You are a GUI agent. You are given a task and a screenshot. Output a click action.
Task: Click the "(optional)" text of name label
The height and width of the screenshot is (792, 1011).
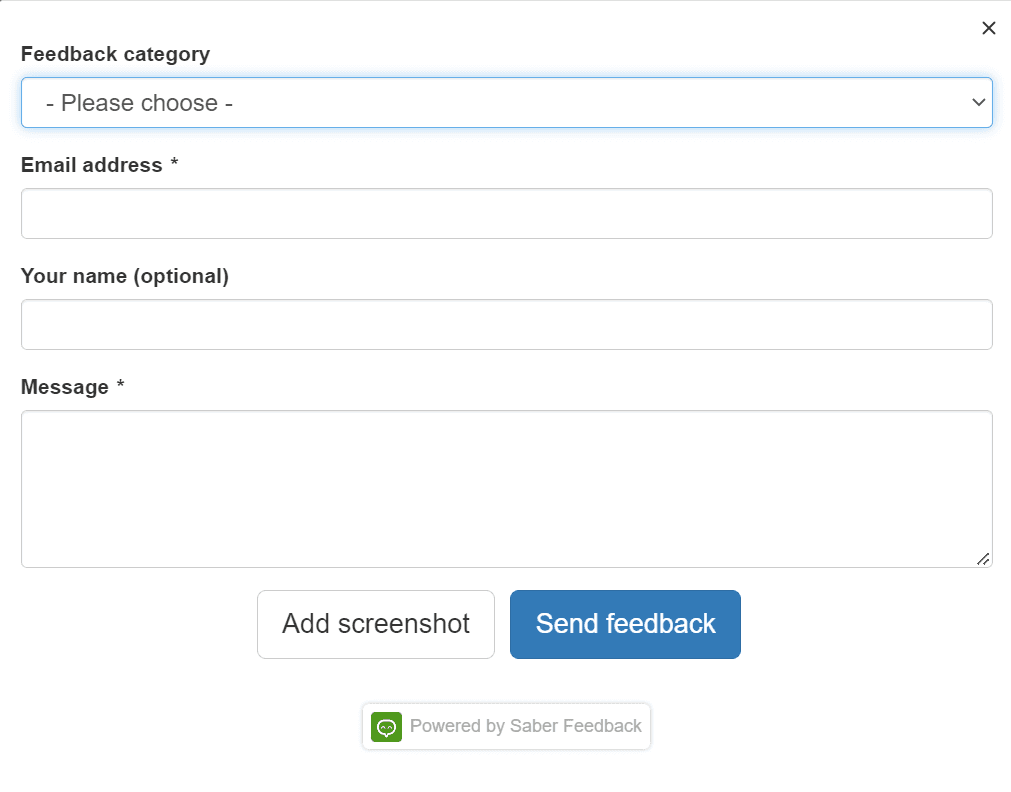tap(181, 276)
